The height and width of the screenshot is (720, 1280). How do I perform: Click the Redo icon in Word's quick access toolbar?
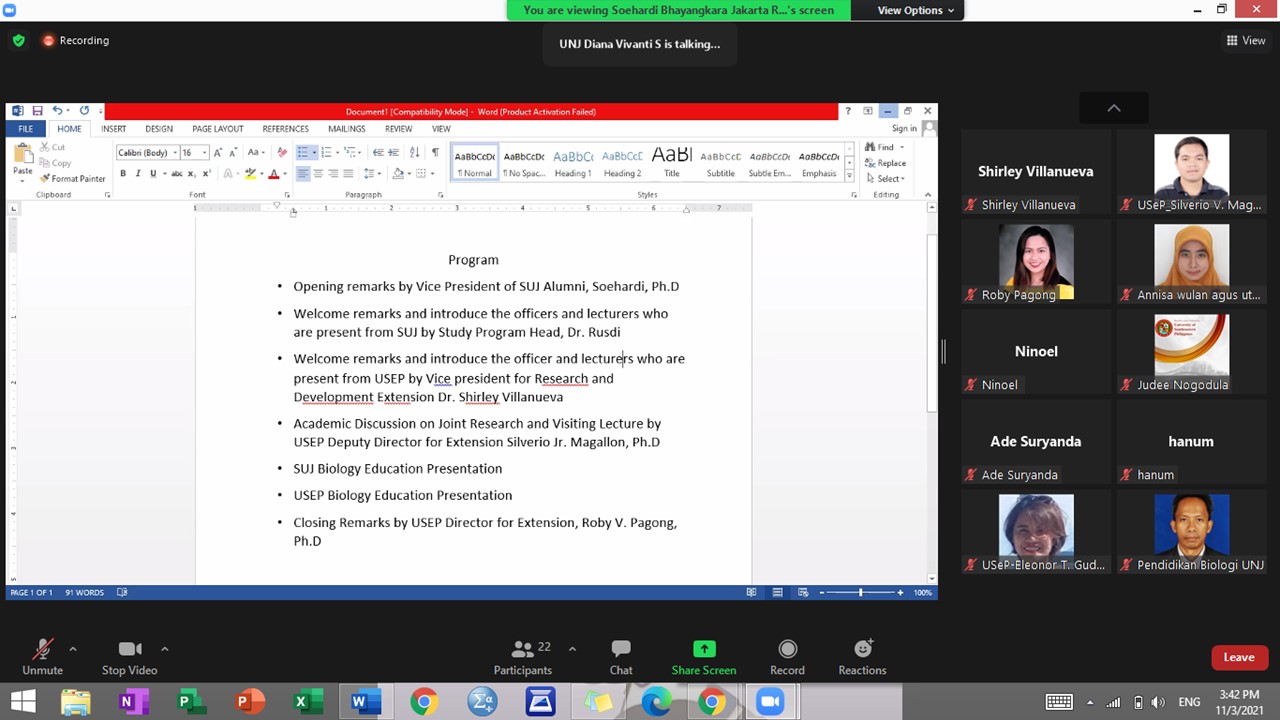tap(84, 111)
